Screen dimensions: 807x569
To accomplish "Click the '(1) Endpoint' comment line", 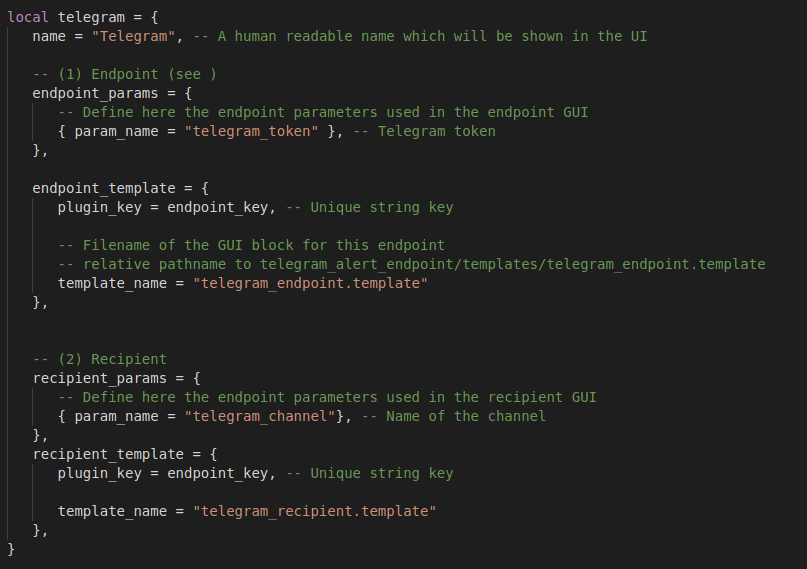I will tap(125, 75).
